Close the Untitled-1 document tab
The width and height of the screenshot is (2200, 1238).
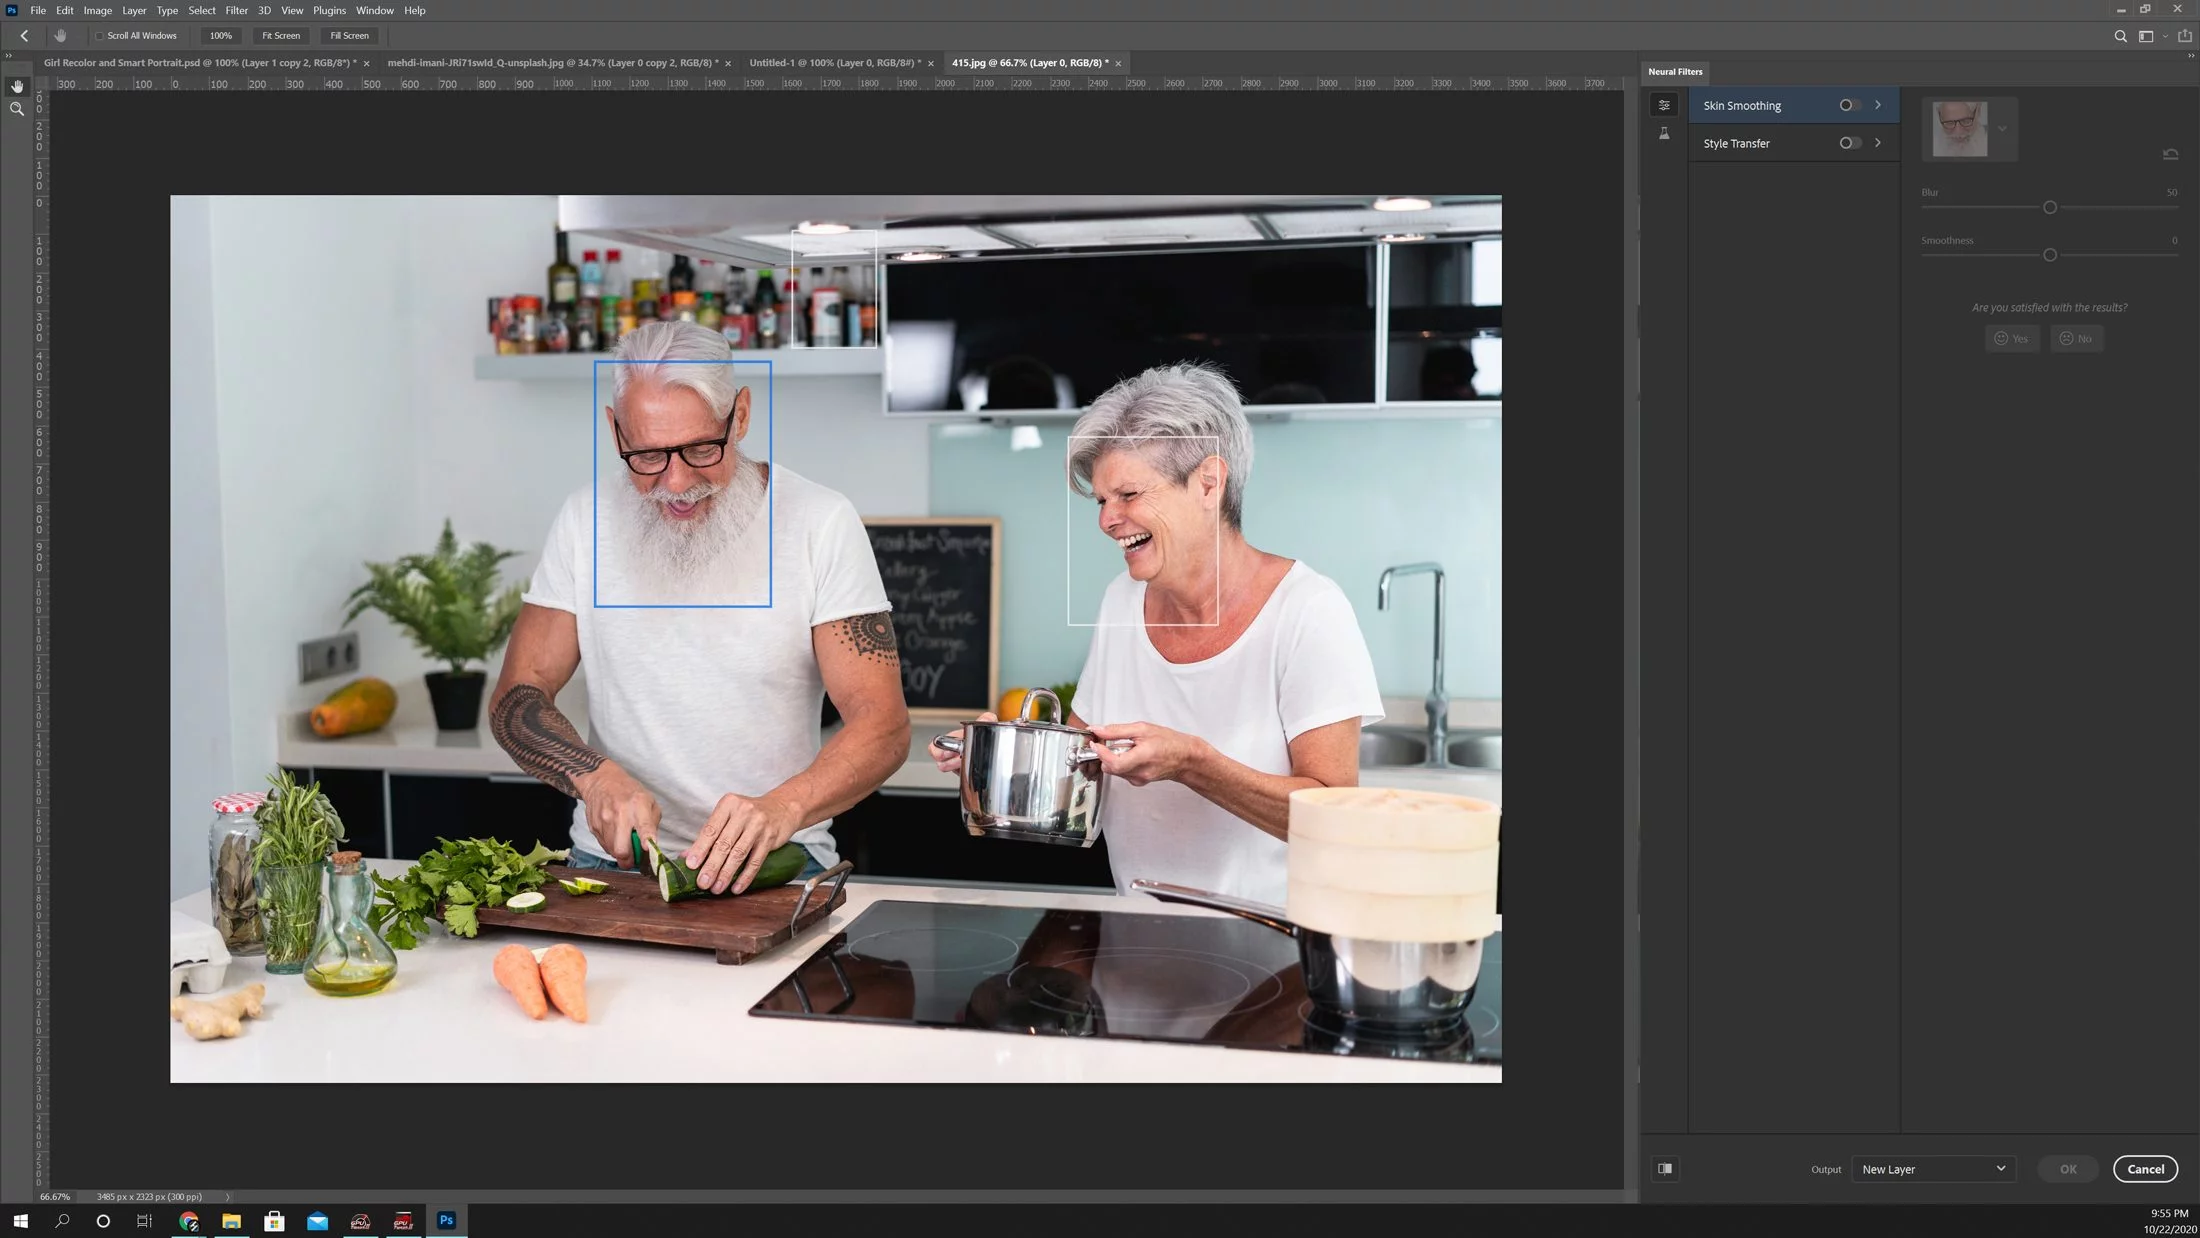[931, 63]
